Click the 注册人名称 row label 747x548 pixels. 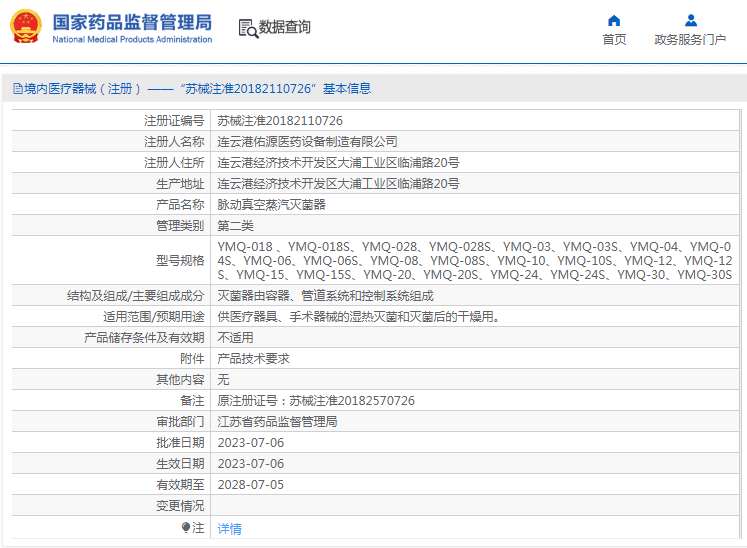click(x=174, y=142)
